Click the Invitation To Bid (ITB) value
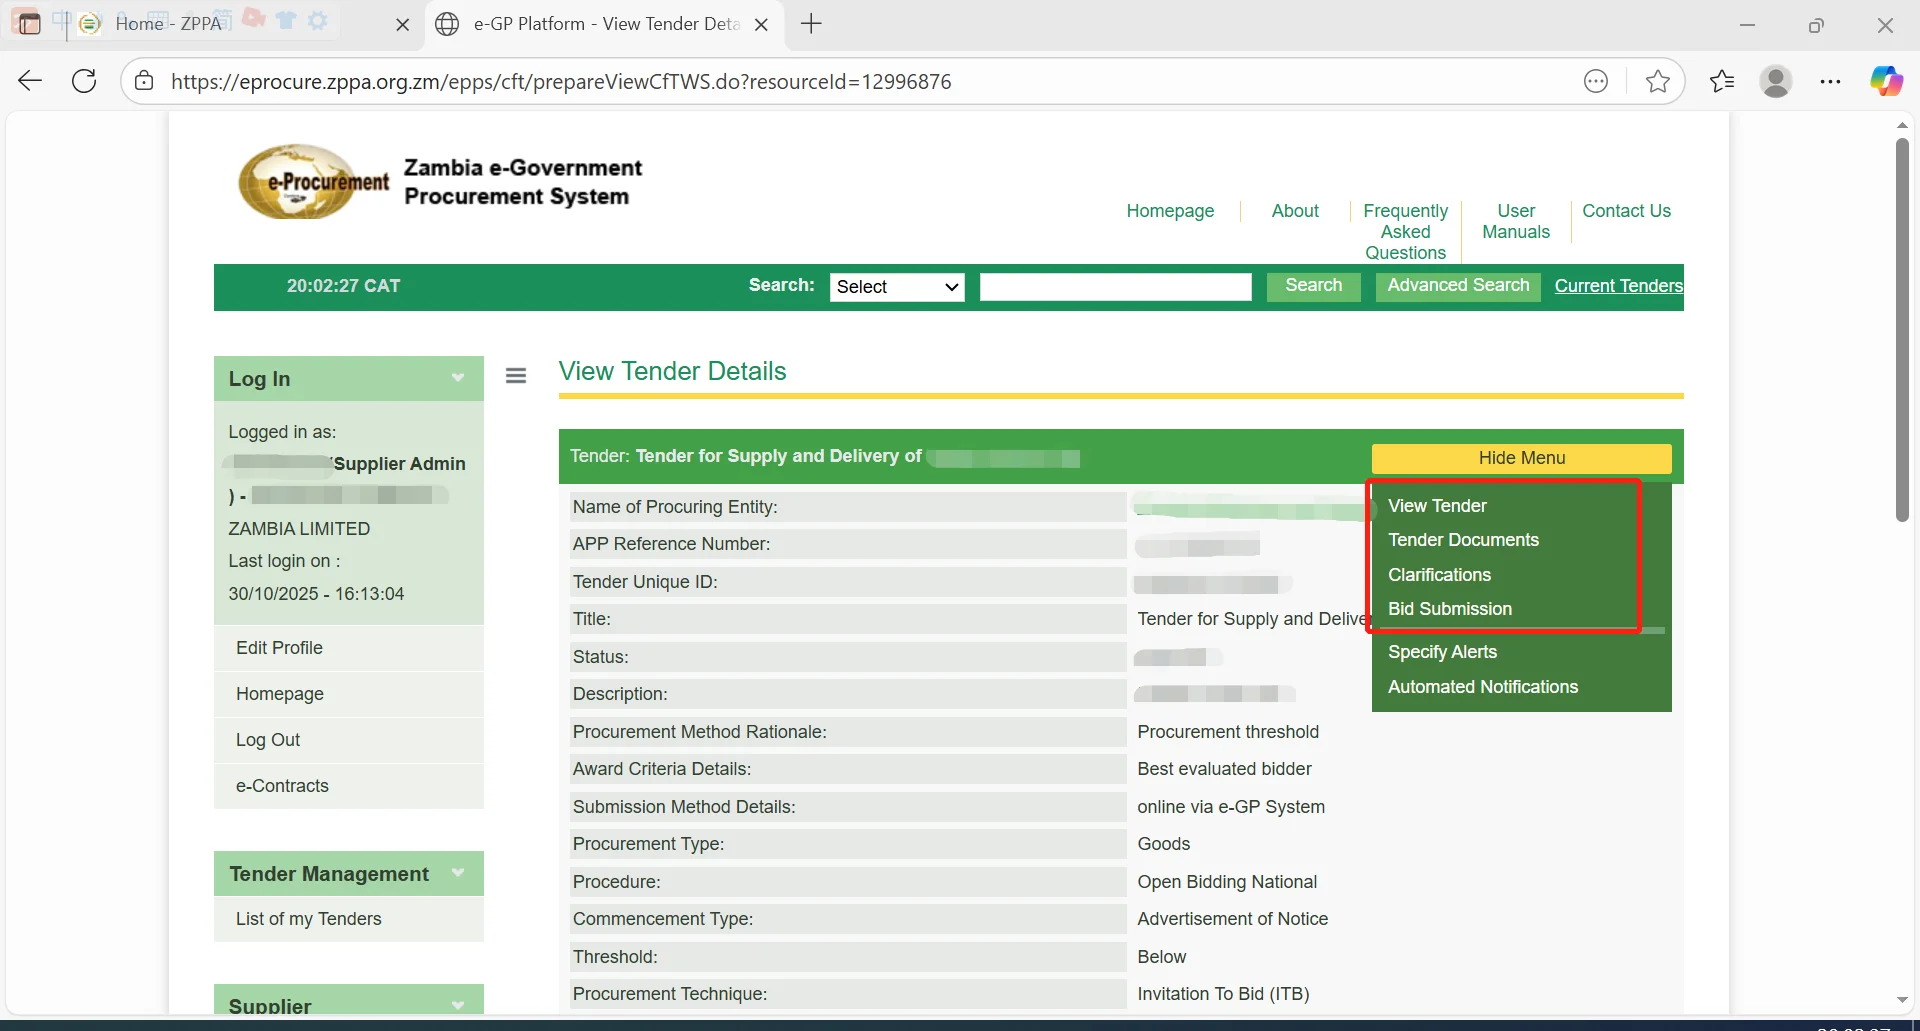The width and height of the screenshot is (1920, 1031). pyautogui.click(x=1223, y=994)
